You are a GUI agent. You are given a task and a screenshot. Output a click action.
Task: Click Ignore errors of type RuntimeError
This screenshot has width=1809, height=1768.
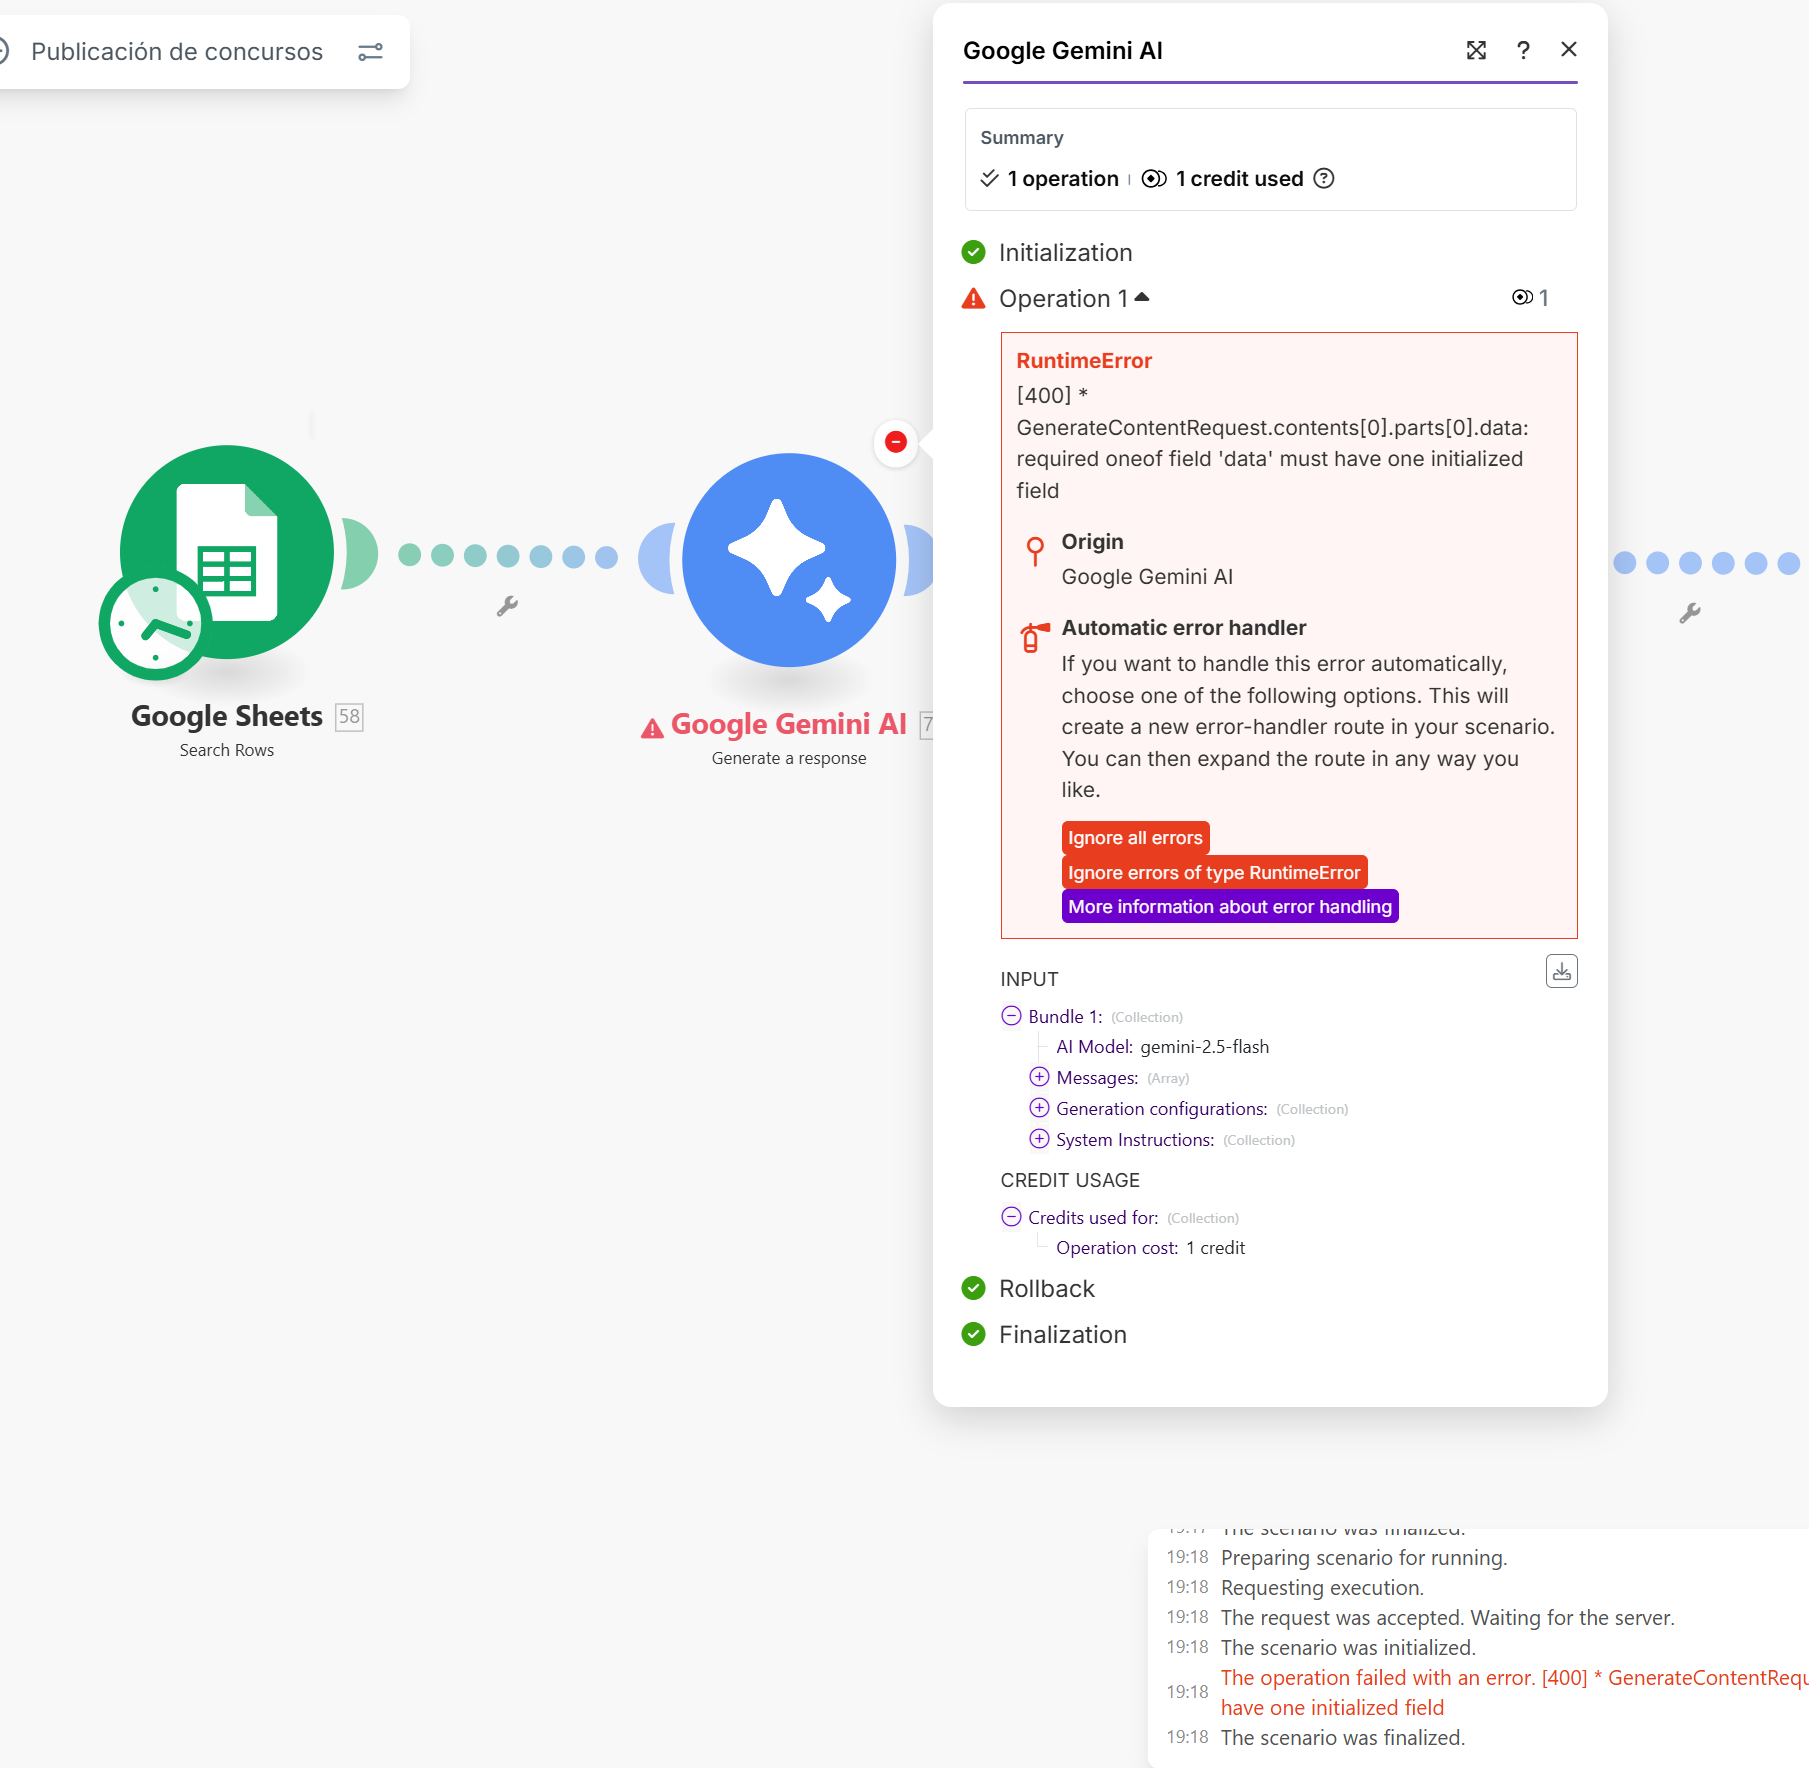tap(1214, 873)
